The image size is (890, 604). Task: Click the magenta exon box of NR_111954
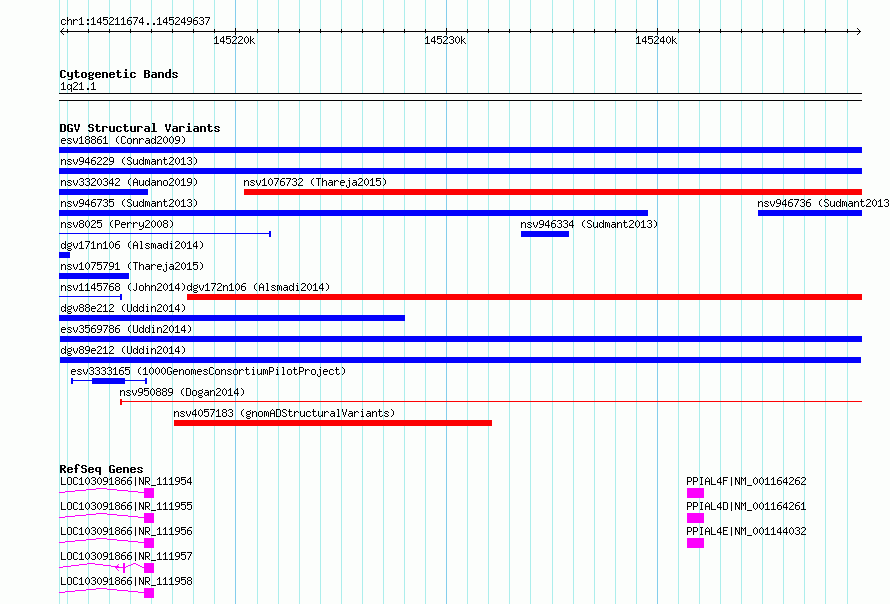[149, 493]
